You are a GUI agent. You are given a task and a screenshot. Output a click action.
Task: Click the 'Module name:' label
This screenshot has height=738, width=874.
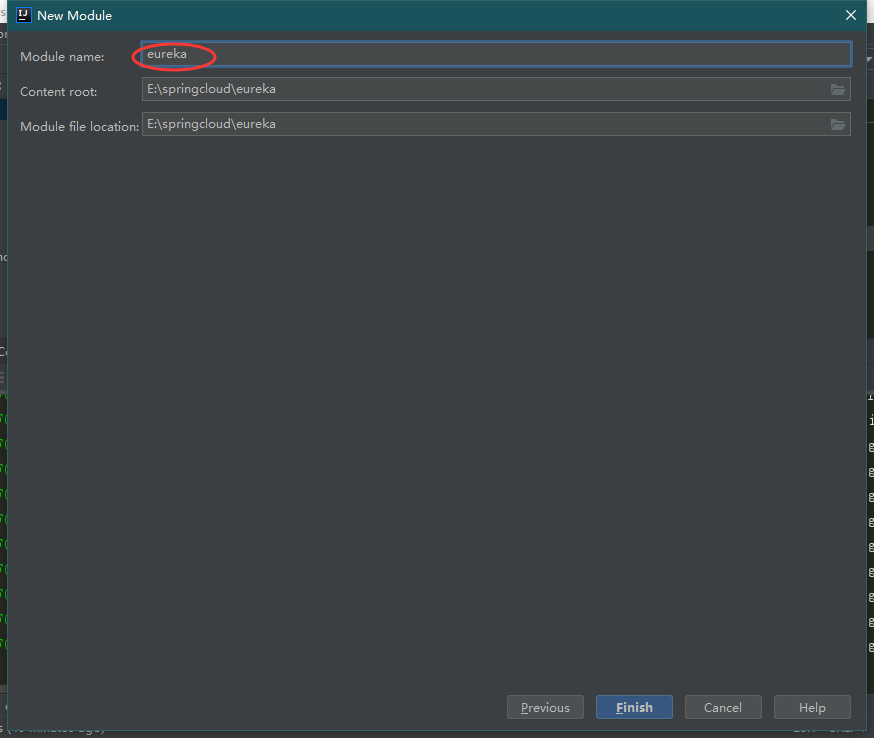[x=62, y=57]
